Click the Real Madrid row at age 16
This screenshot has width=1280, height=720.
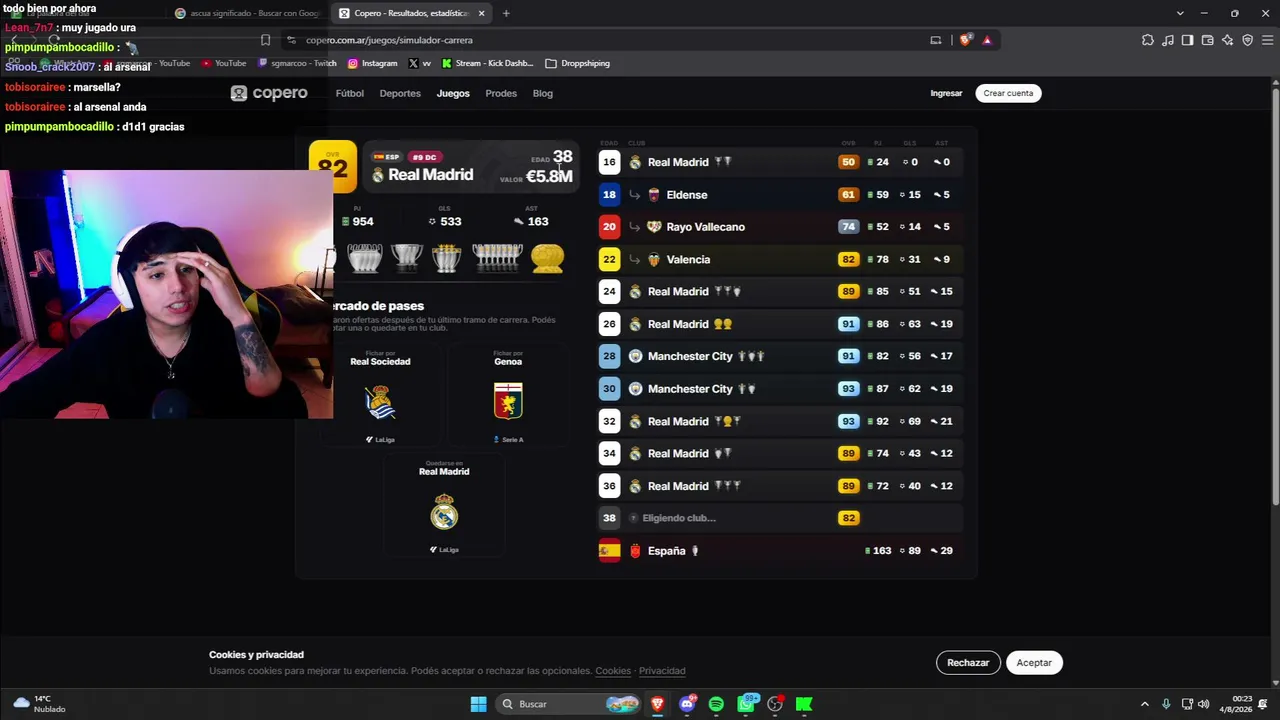pos(780,162)
